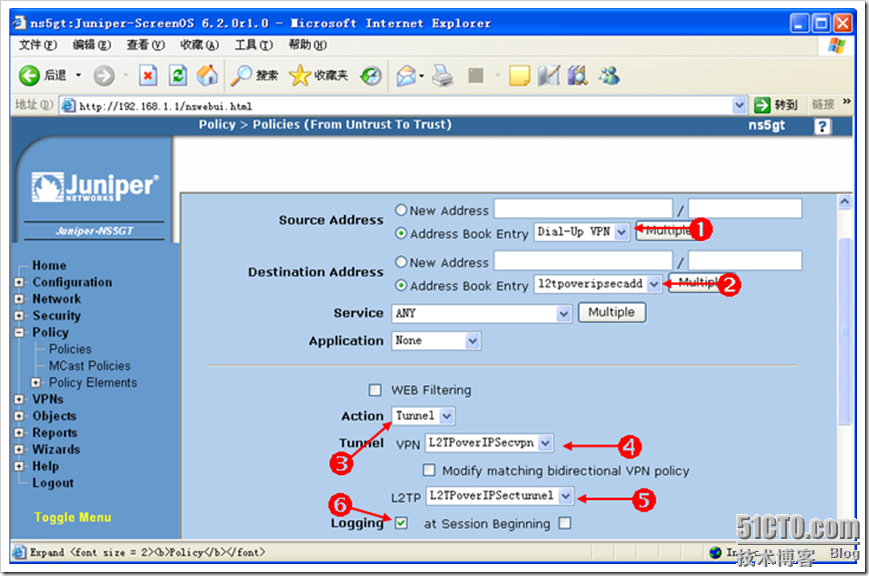Screen dimensions: 869x576
Task: Select Source Address Book Entry radio button
Action: pos(401,233)
